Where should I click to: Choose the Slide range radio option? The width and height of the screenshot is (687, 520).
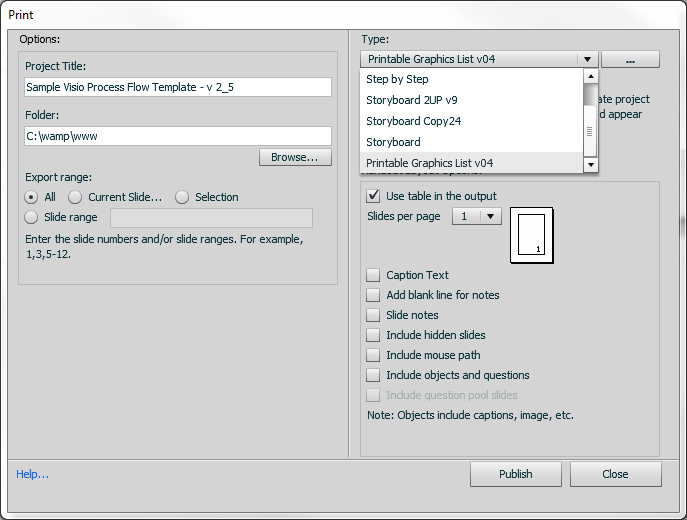[32, 217]
